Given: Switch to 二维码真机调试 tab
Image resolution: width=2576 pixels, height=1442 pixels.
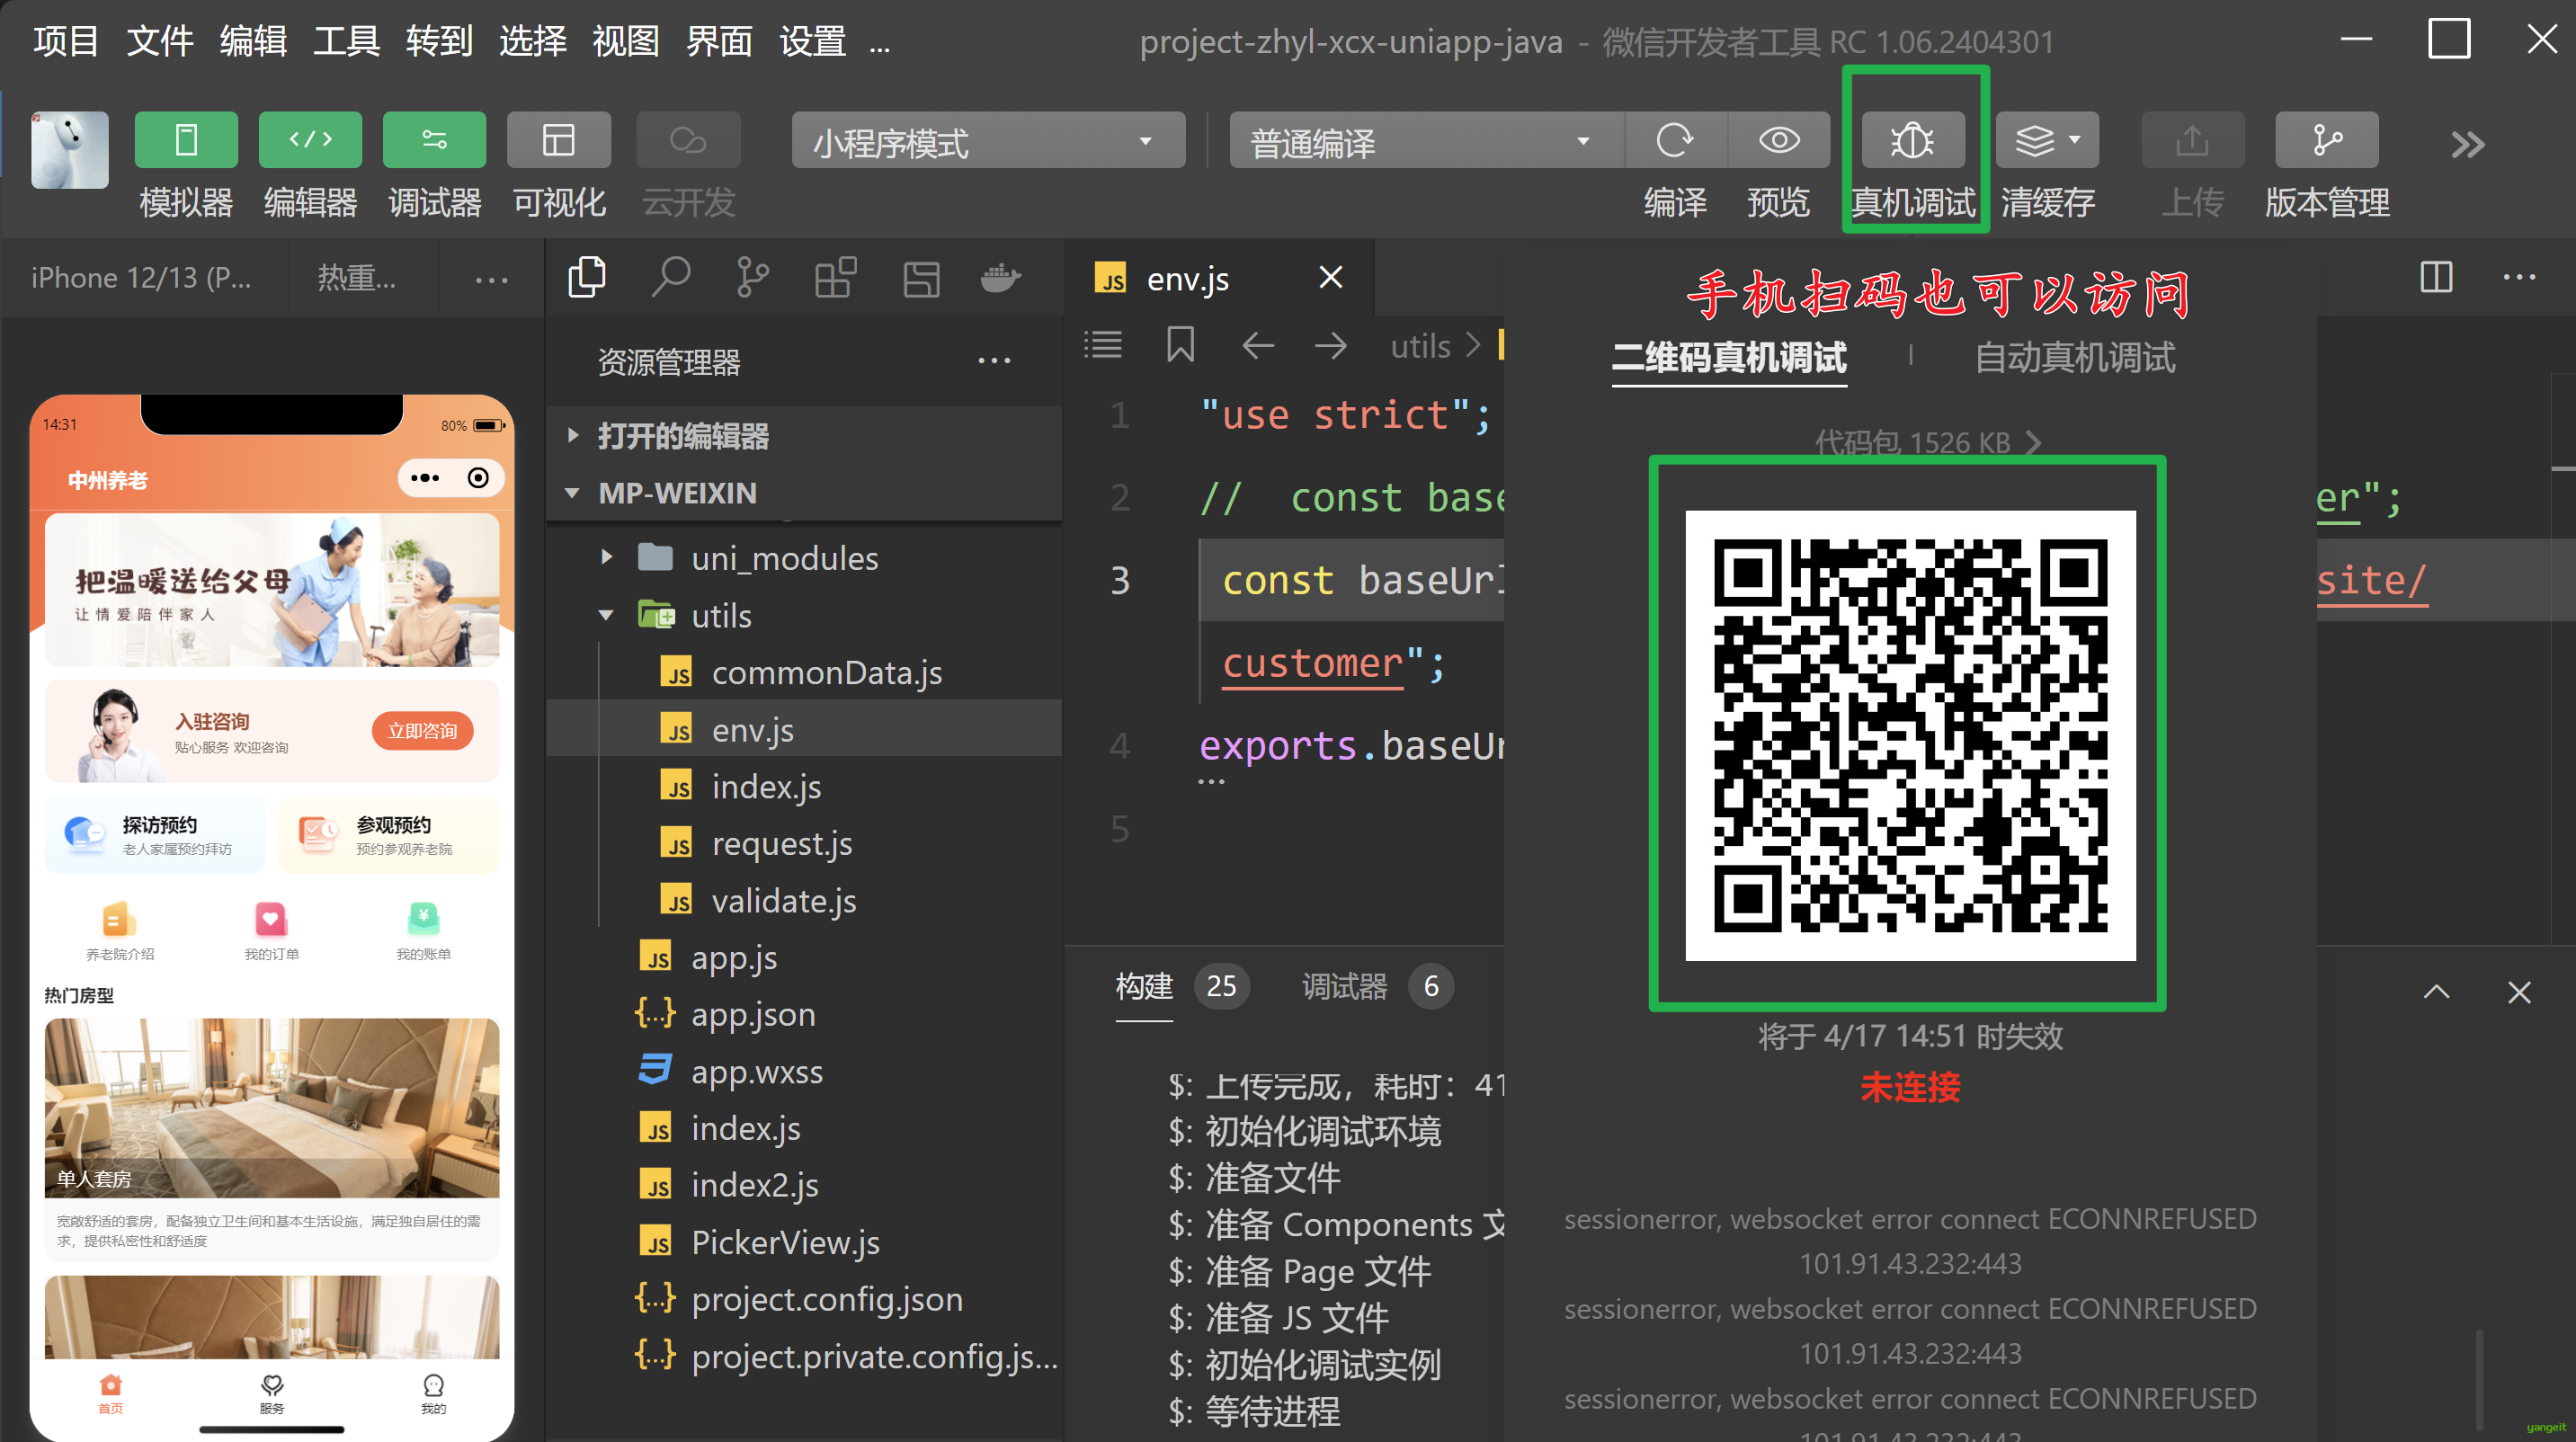Looking at the screenshot, I should point(1729,357).
